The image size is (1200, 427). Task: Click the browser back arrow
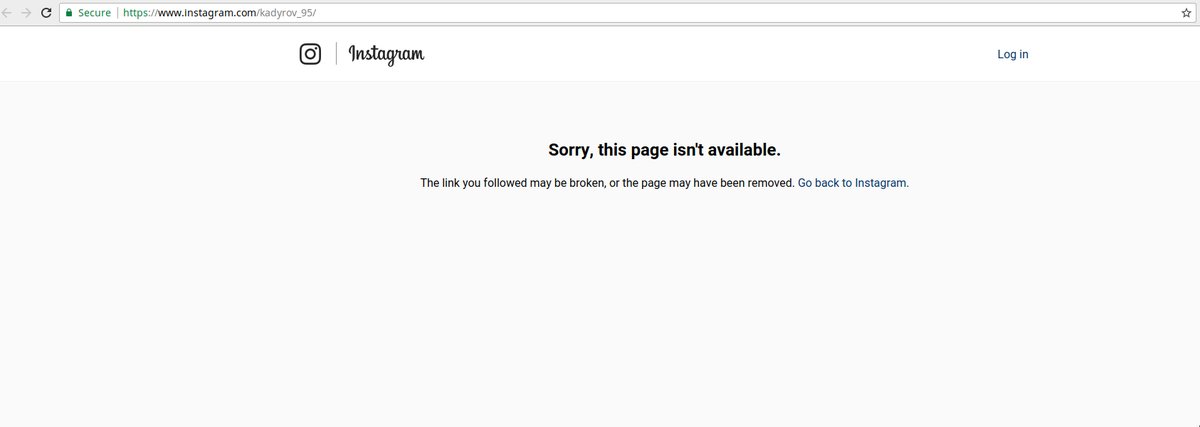(x=8, y=13)
